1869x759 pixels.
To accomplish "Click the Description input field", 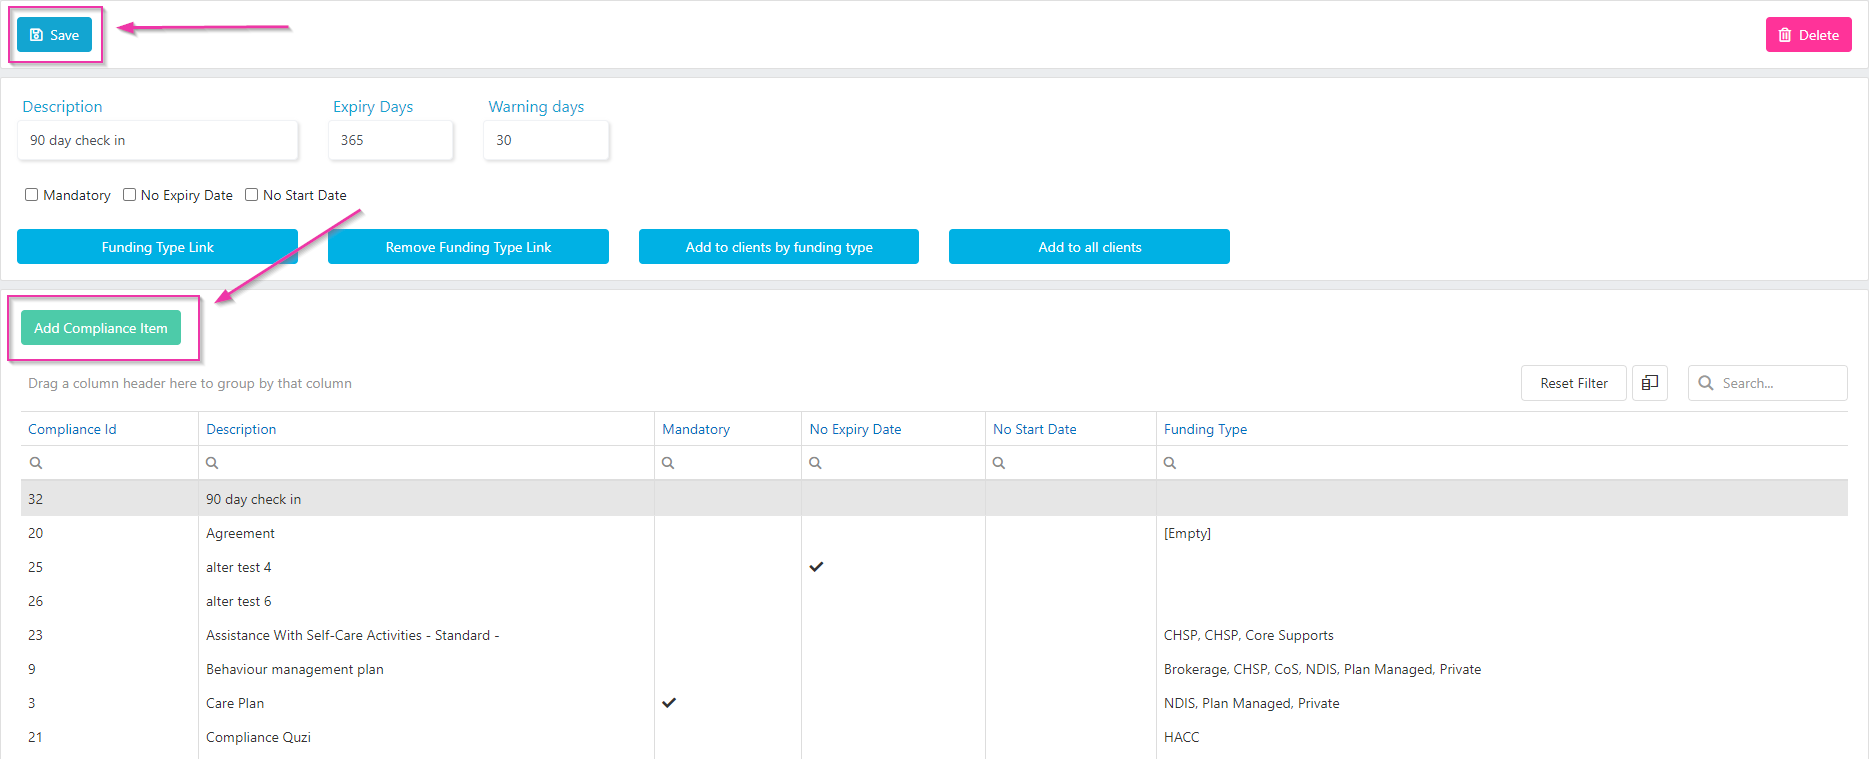I will [x=158, y=140].
